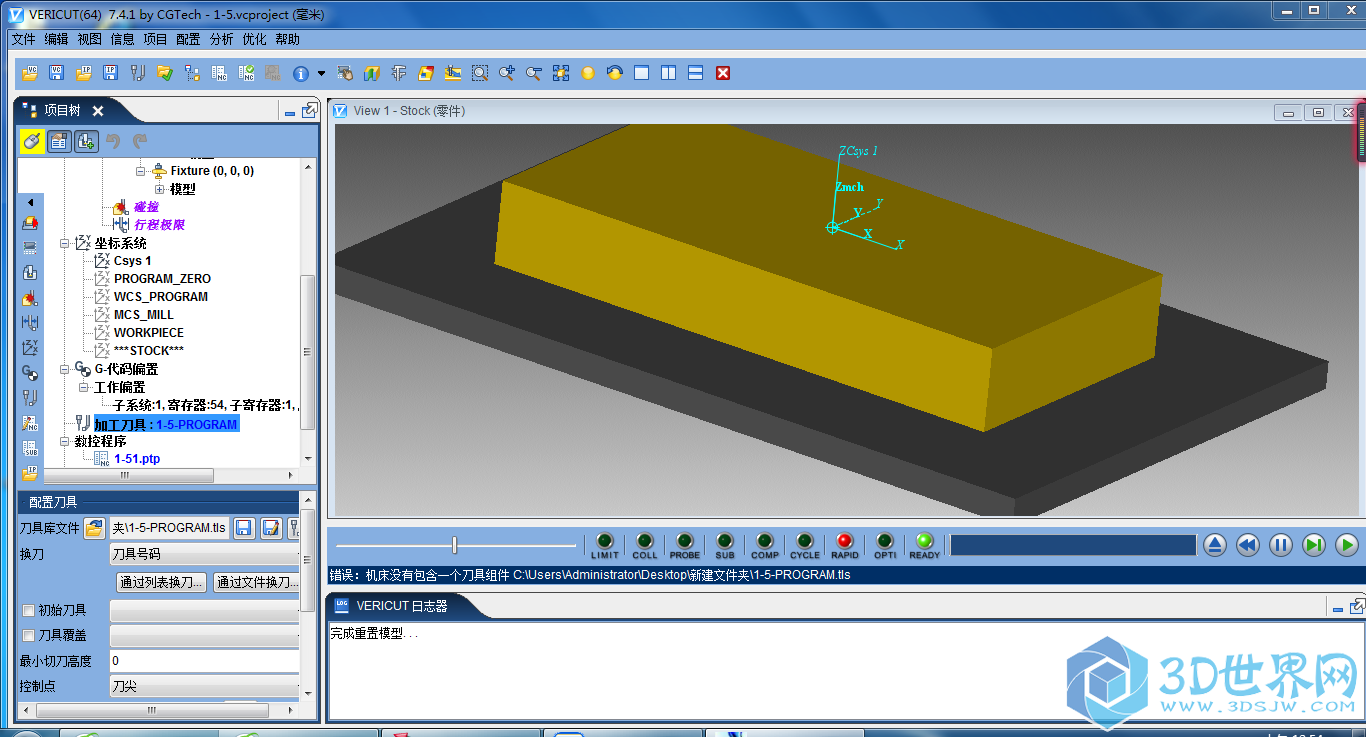Click the 最小切刀高度 input field
Image resolution: width=1366 pixels, height=737 pixels.
click(x=205, y=661)
